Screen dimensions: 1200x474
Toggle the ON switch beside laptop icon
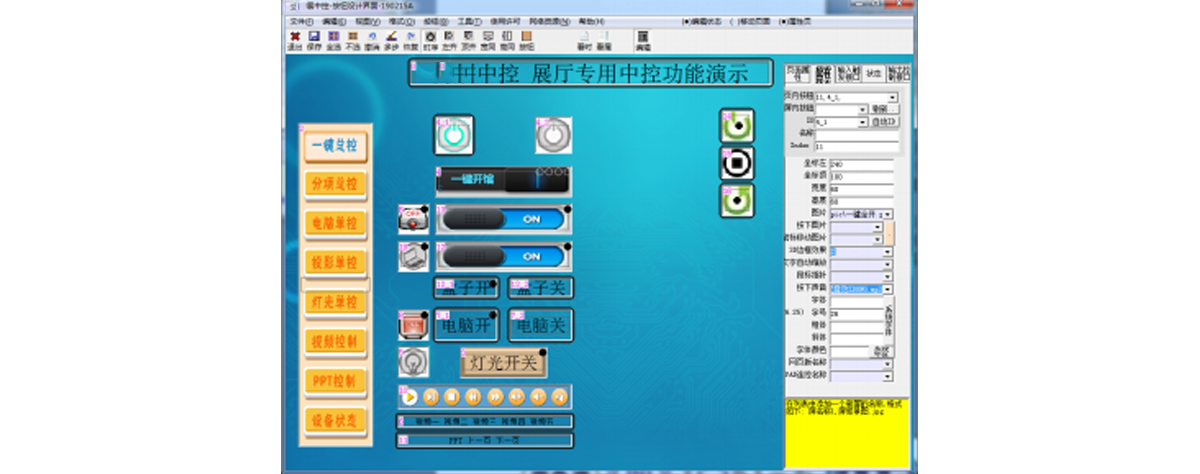pyautogui.click(x=504, y=257)
